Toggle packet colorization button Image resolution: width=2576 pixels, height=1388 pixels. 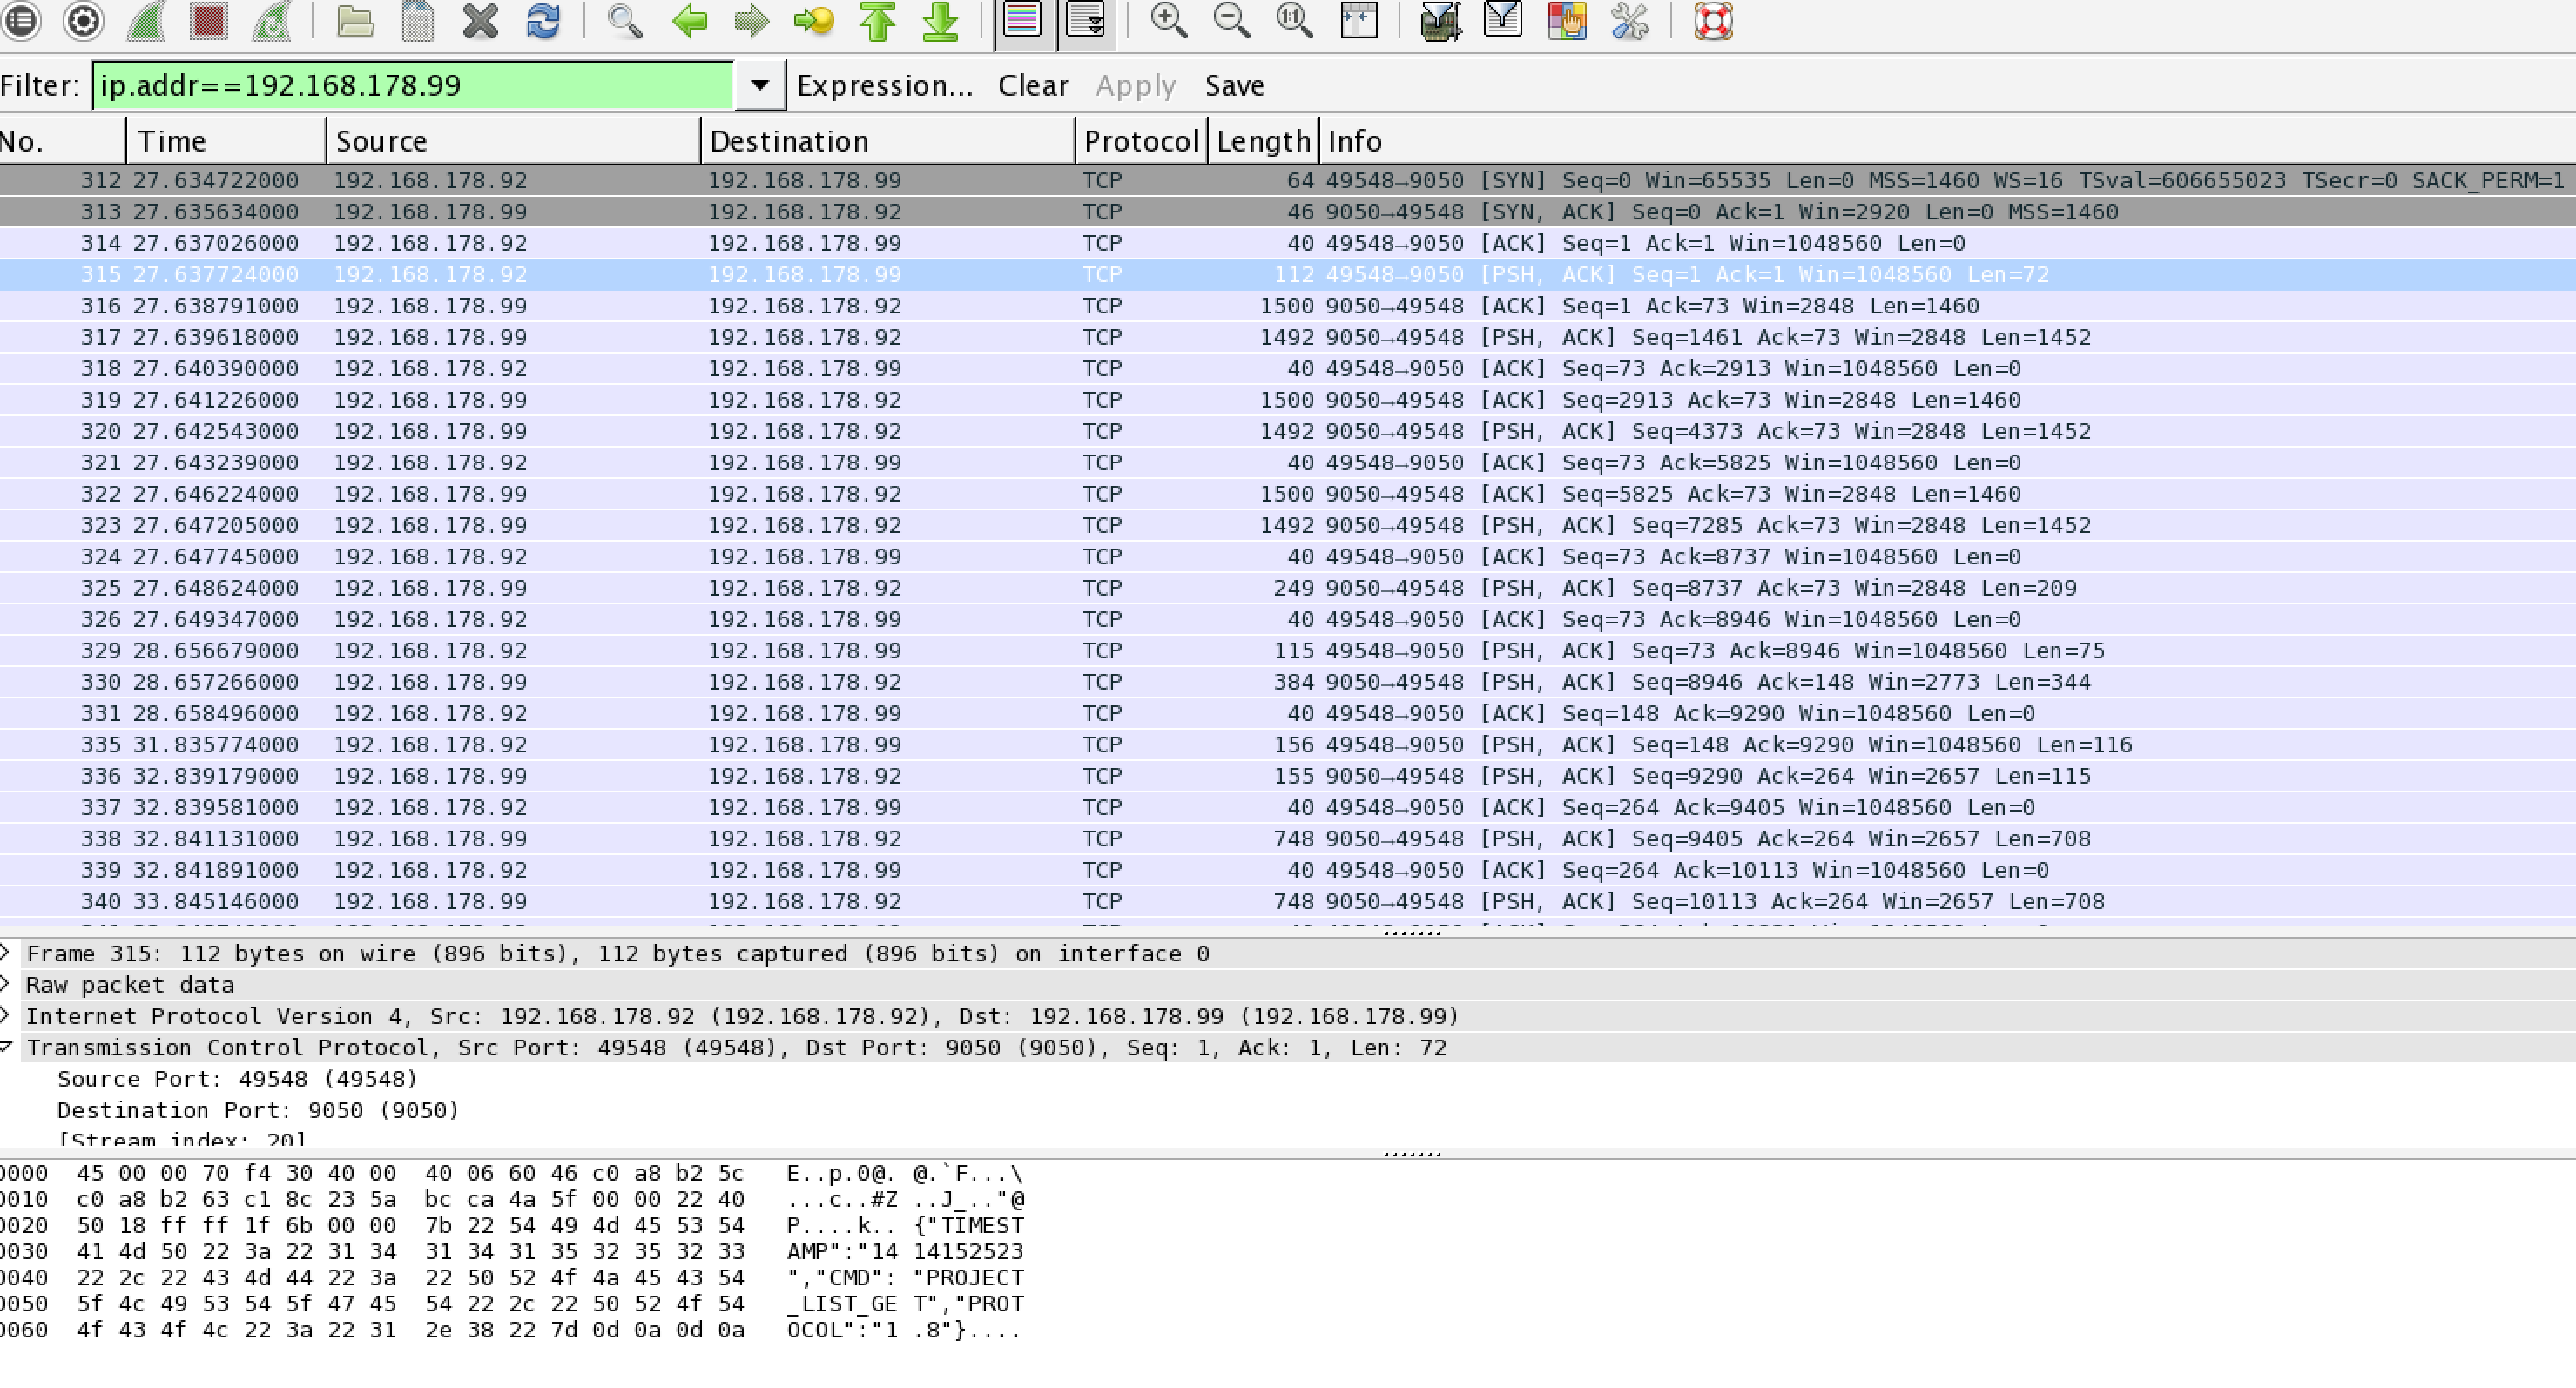tap(1022, 20)
